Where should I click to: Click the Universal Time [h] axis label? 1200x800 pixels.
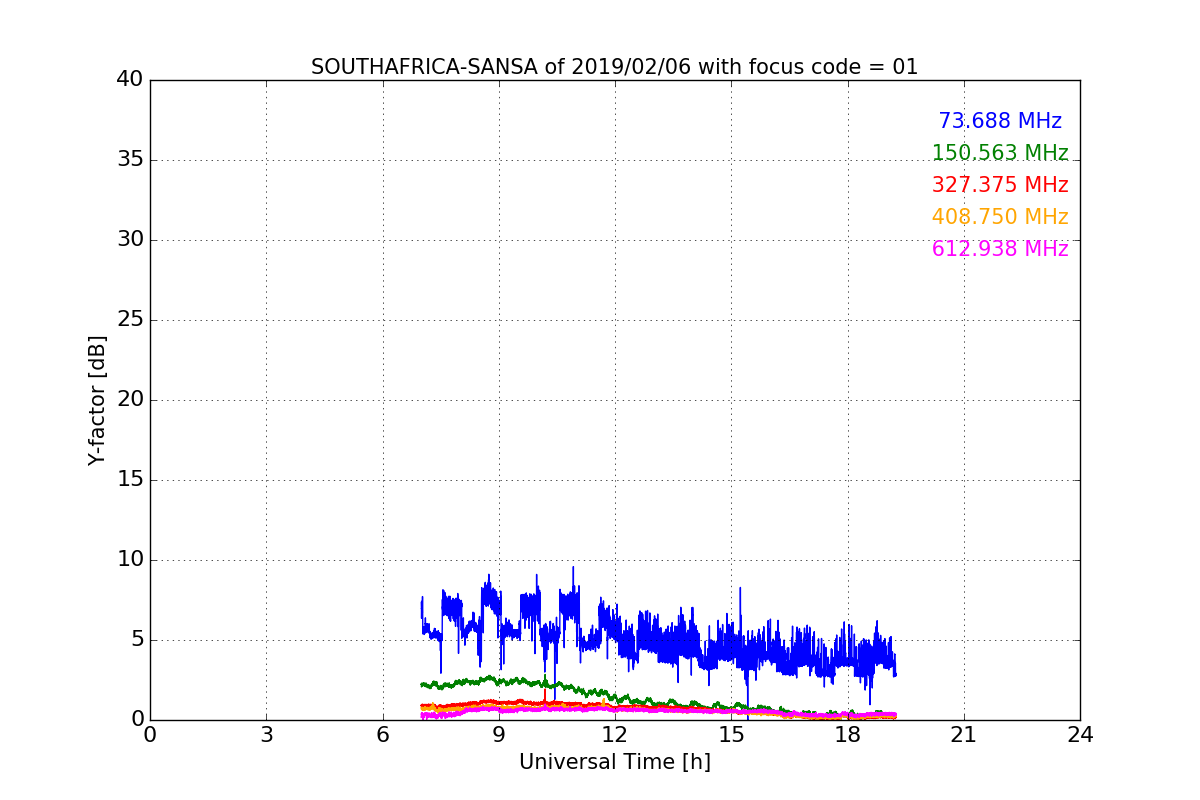(x=615, y=762)
